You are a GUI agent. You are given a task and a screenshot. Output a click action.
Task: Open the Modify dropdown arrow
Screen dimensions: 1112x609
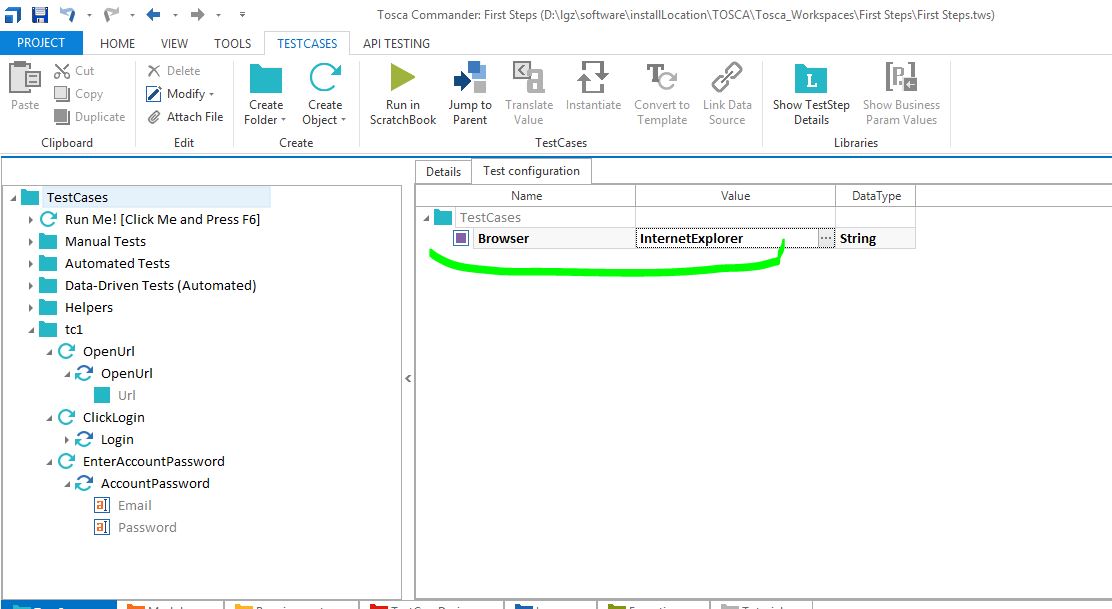click(x=211, y=94)
